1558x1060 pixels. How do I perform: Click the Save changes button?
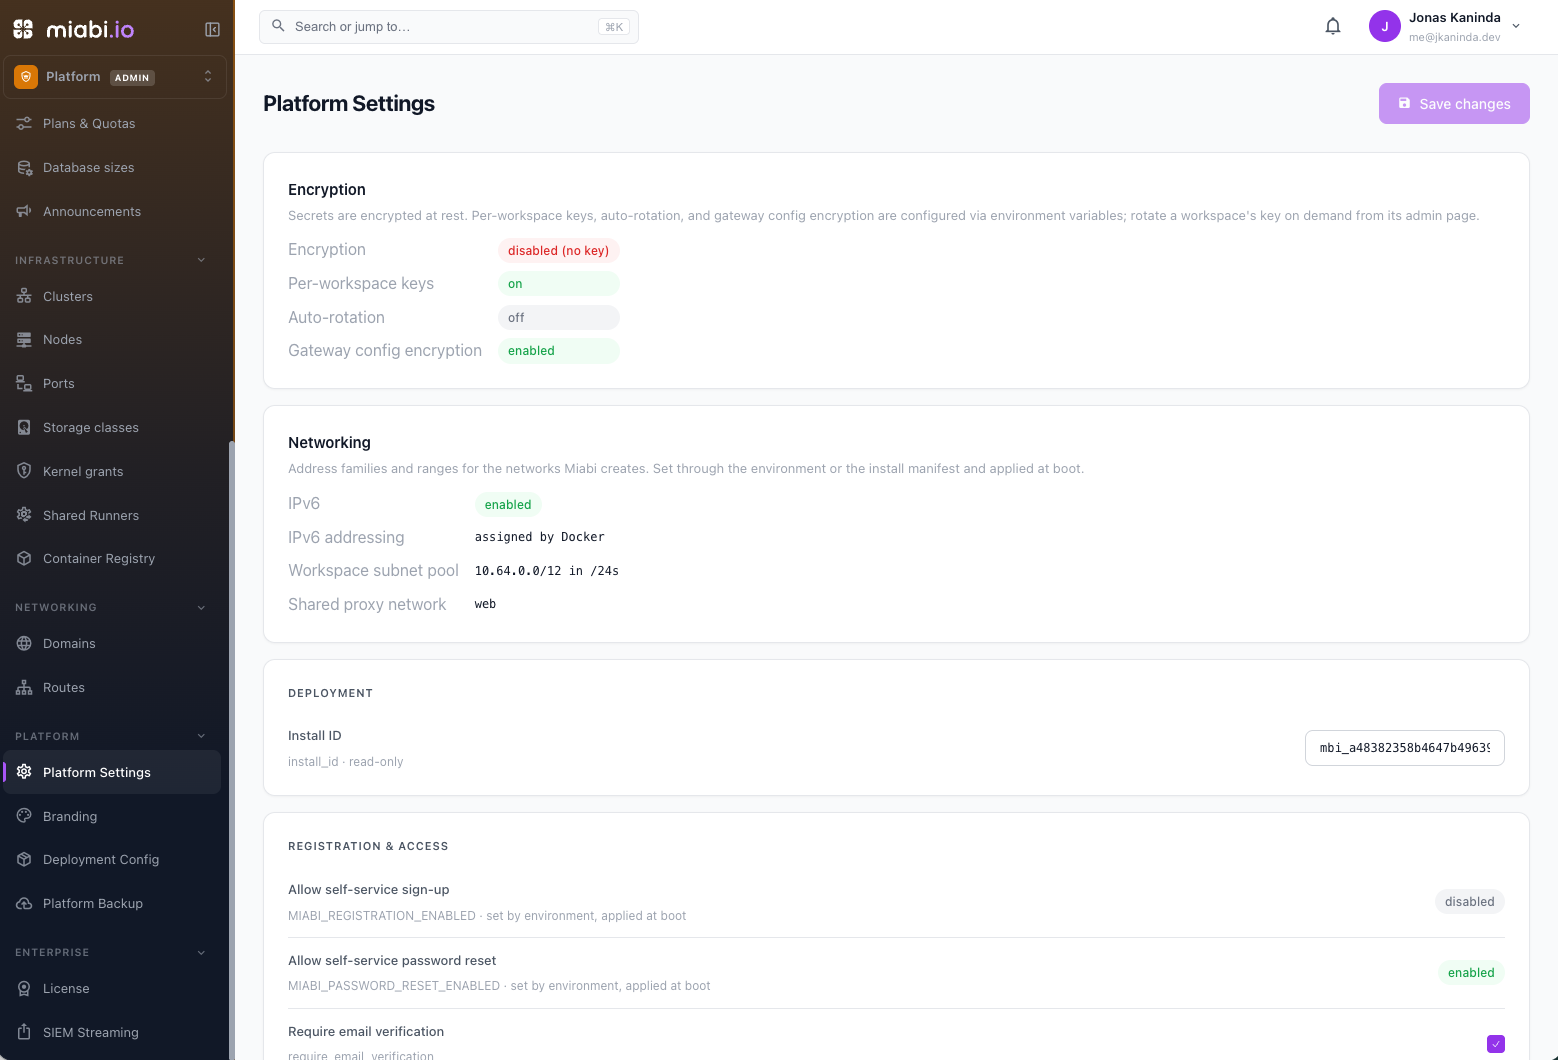(x=1454, y=104)
